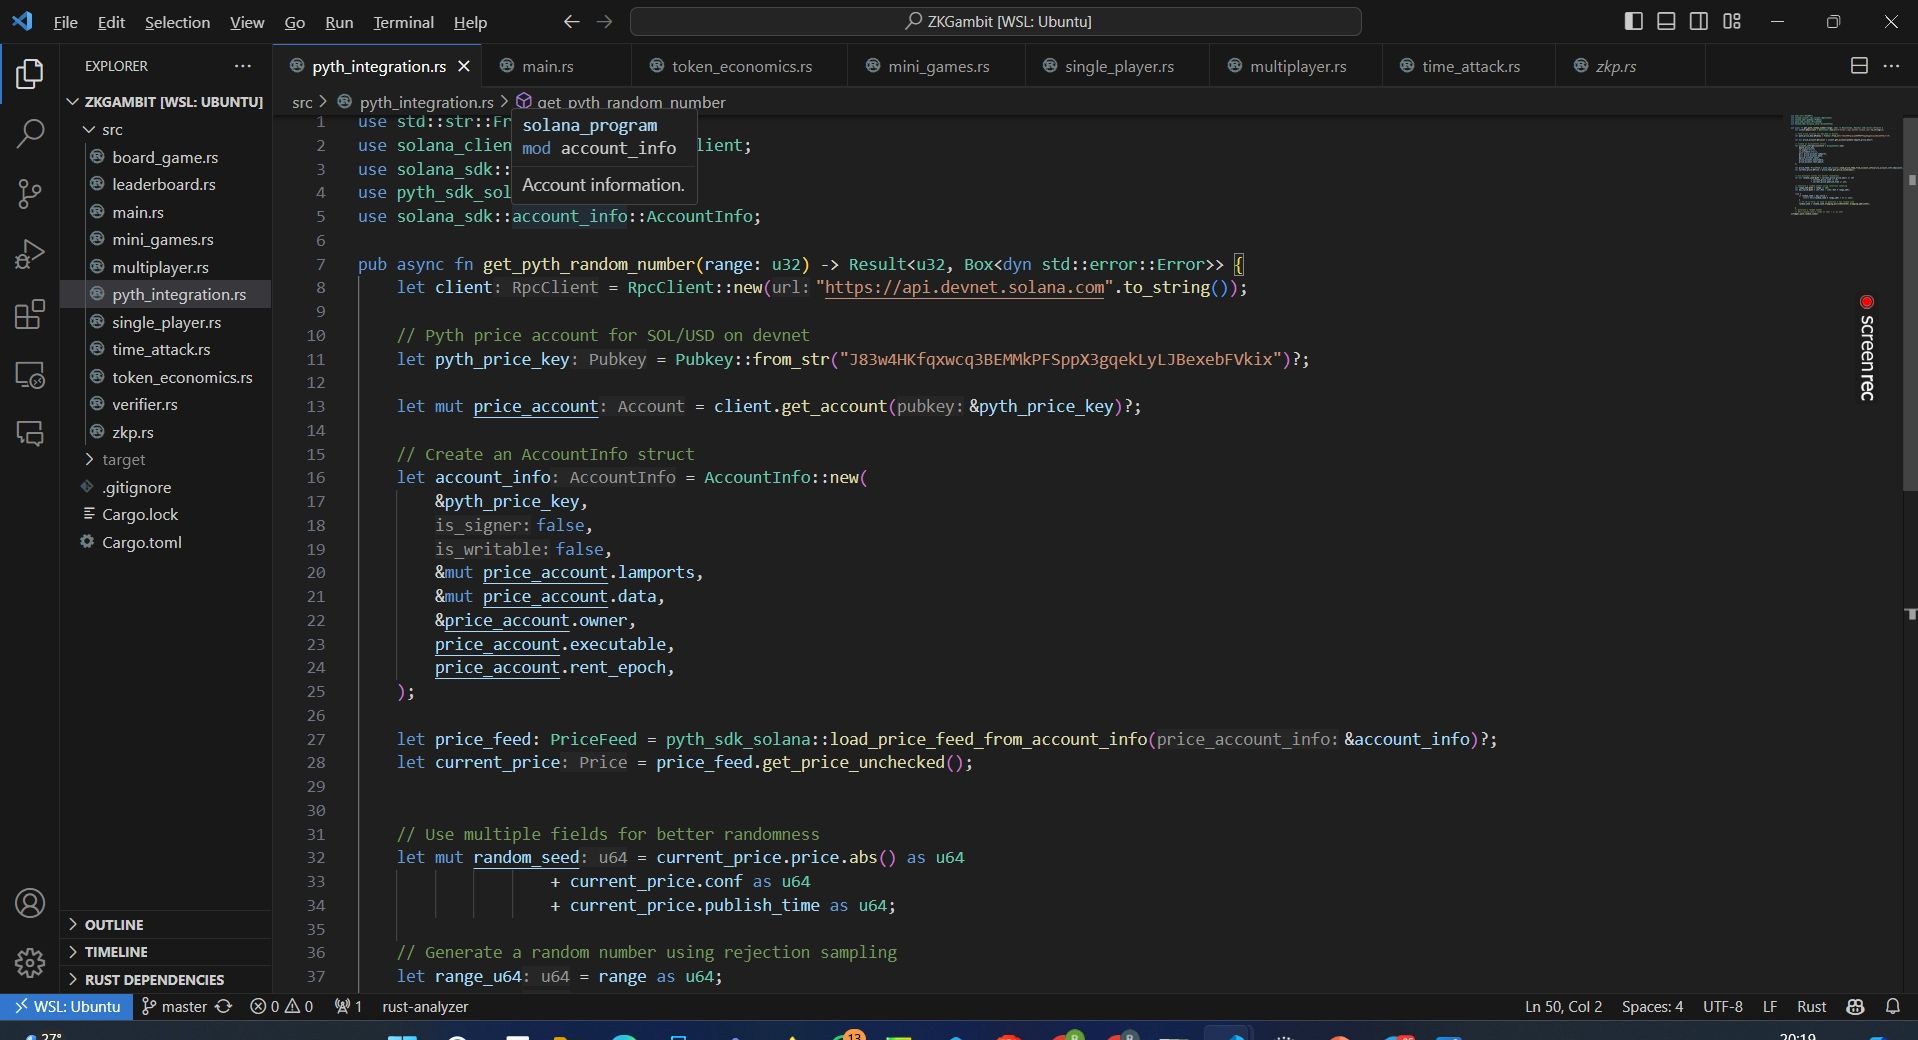
Task: Switch to mini_games.rs tab
Action: (938, 66)
